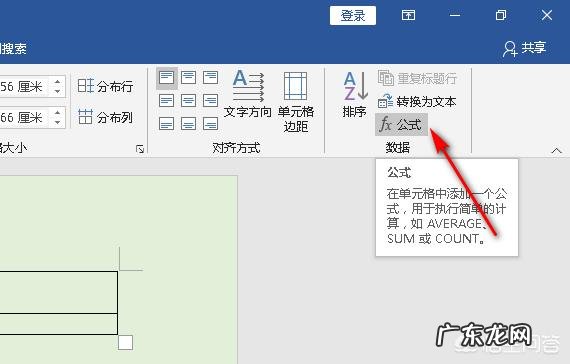Click 重复标题行 repeat header rows
The height and width of the screenshot is (364, 570).
417,78
